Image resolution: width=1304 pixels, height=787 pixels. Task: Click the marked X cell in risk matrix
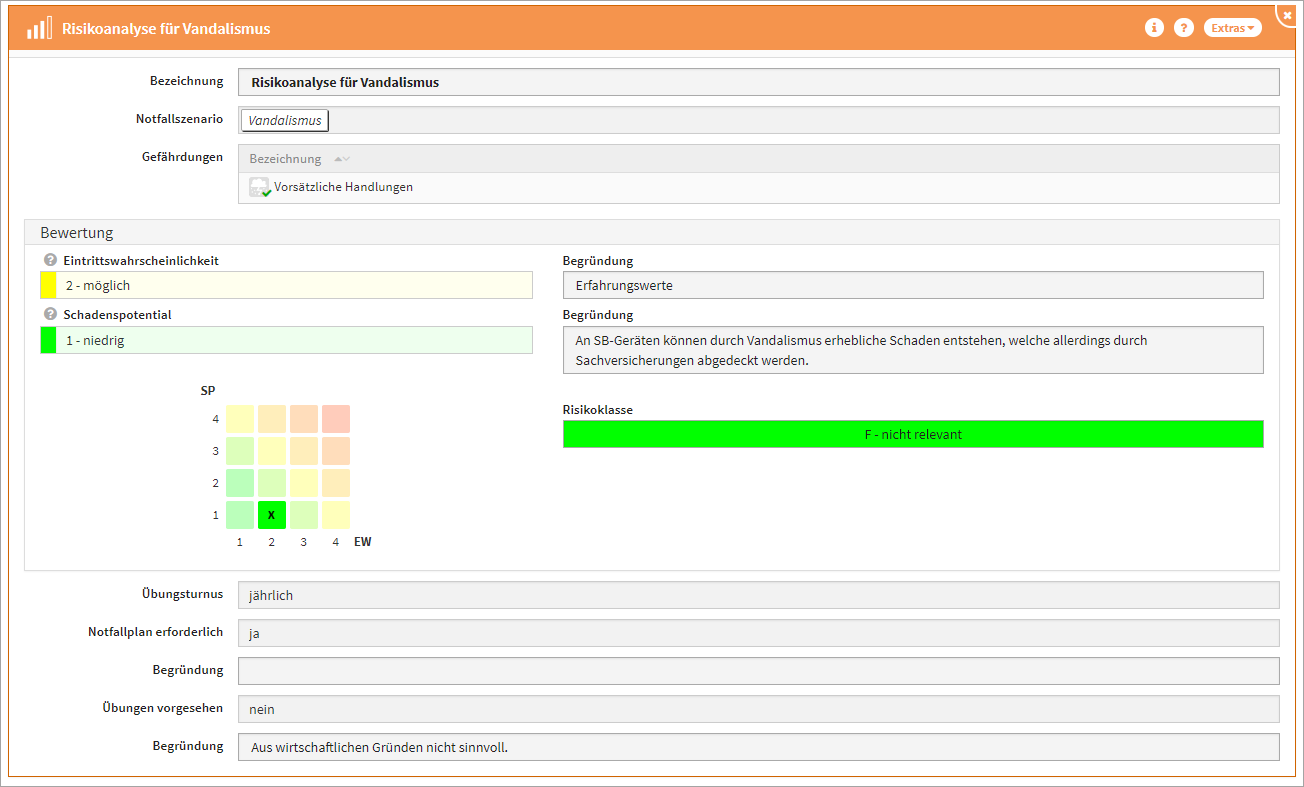pos(272,515)
